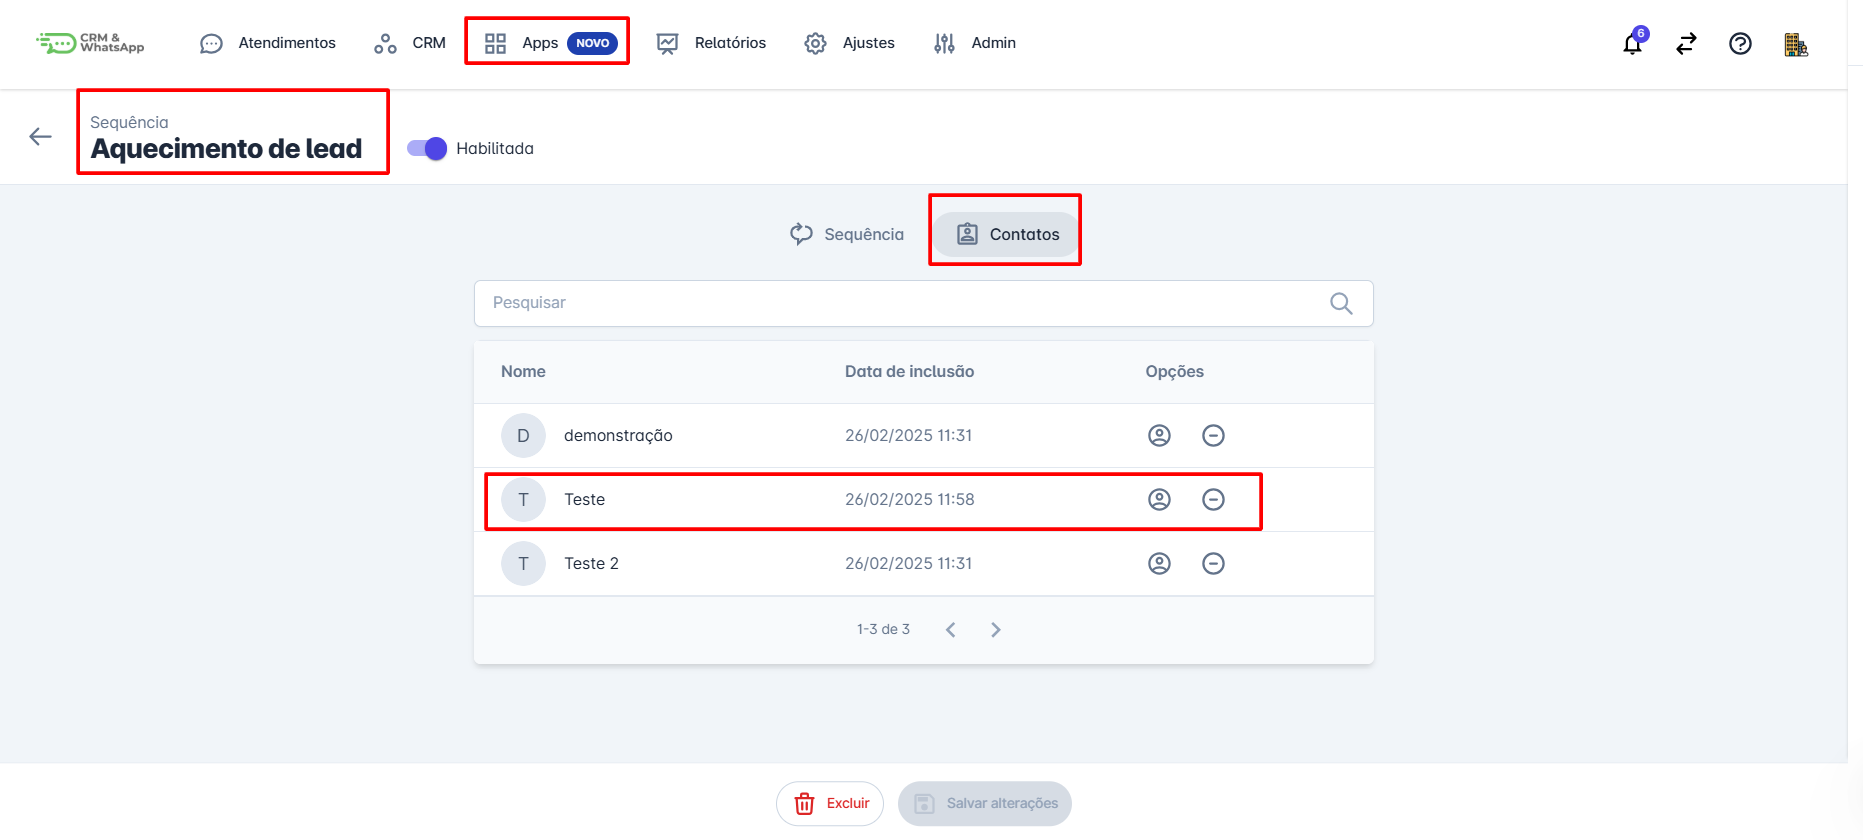The height and width of the screenshot is (840, 1863).
Task: Click the Salvar alterações button
Action: (x=985, y=804)
